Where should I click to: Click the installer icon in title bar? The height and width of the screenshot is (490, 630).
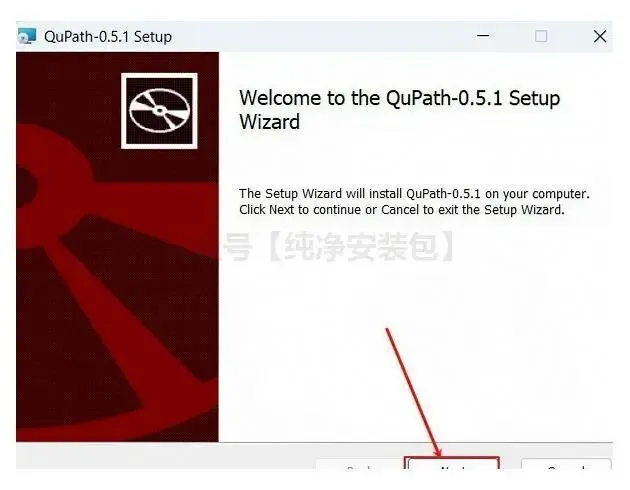(27, 36)
